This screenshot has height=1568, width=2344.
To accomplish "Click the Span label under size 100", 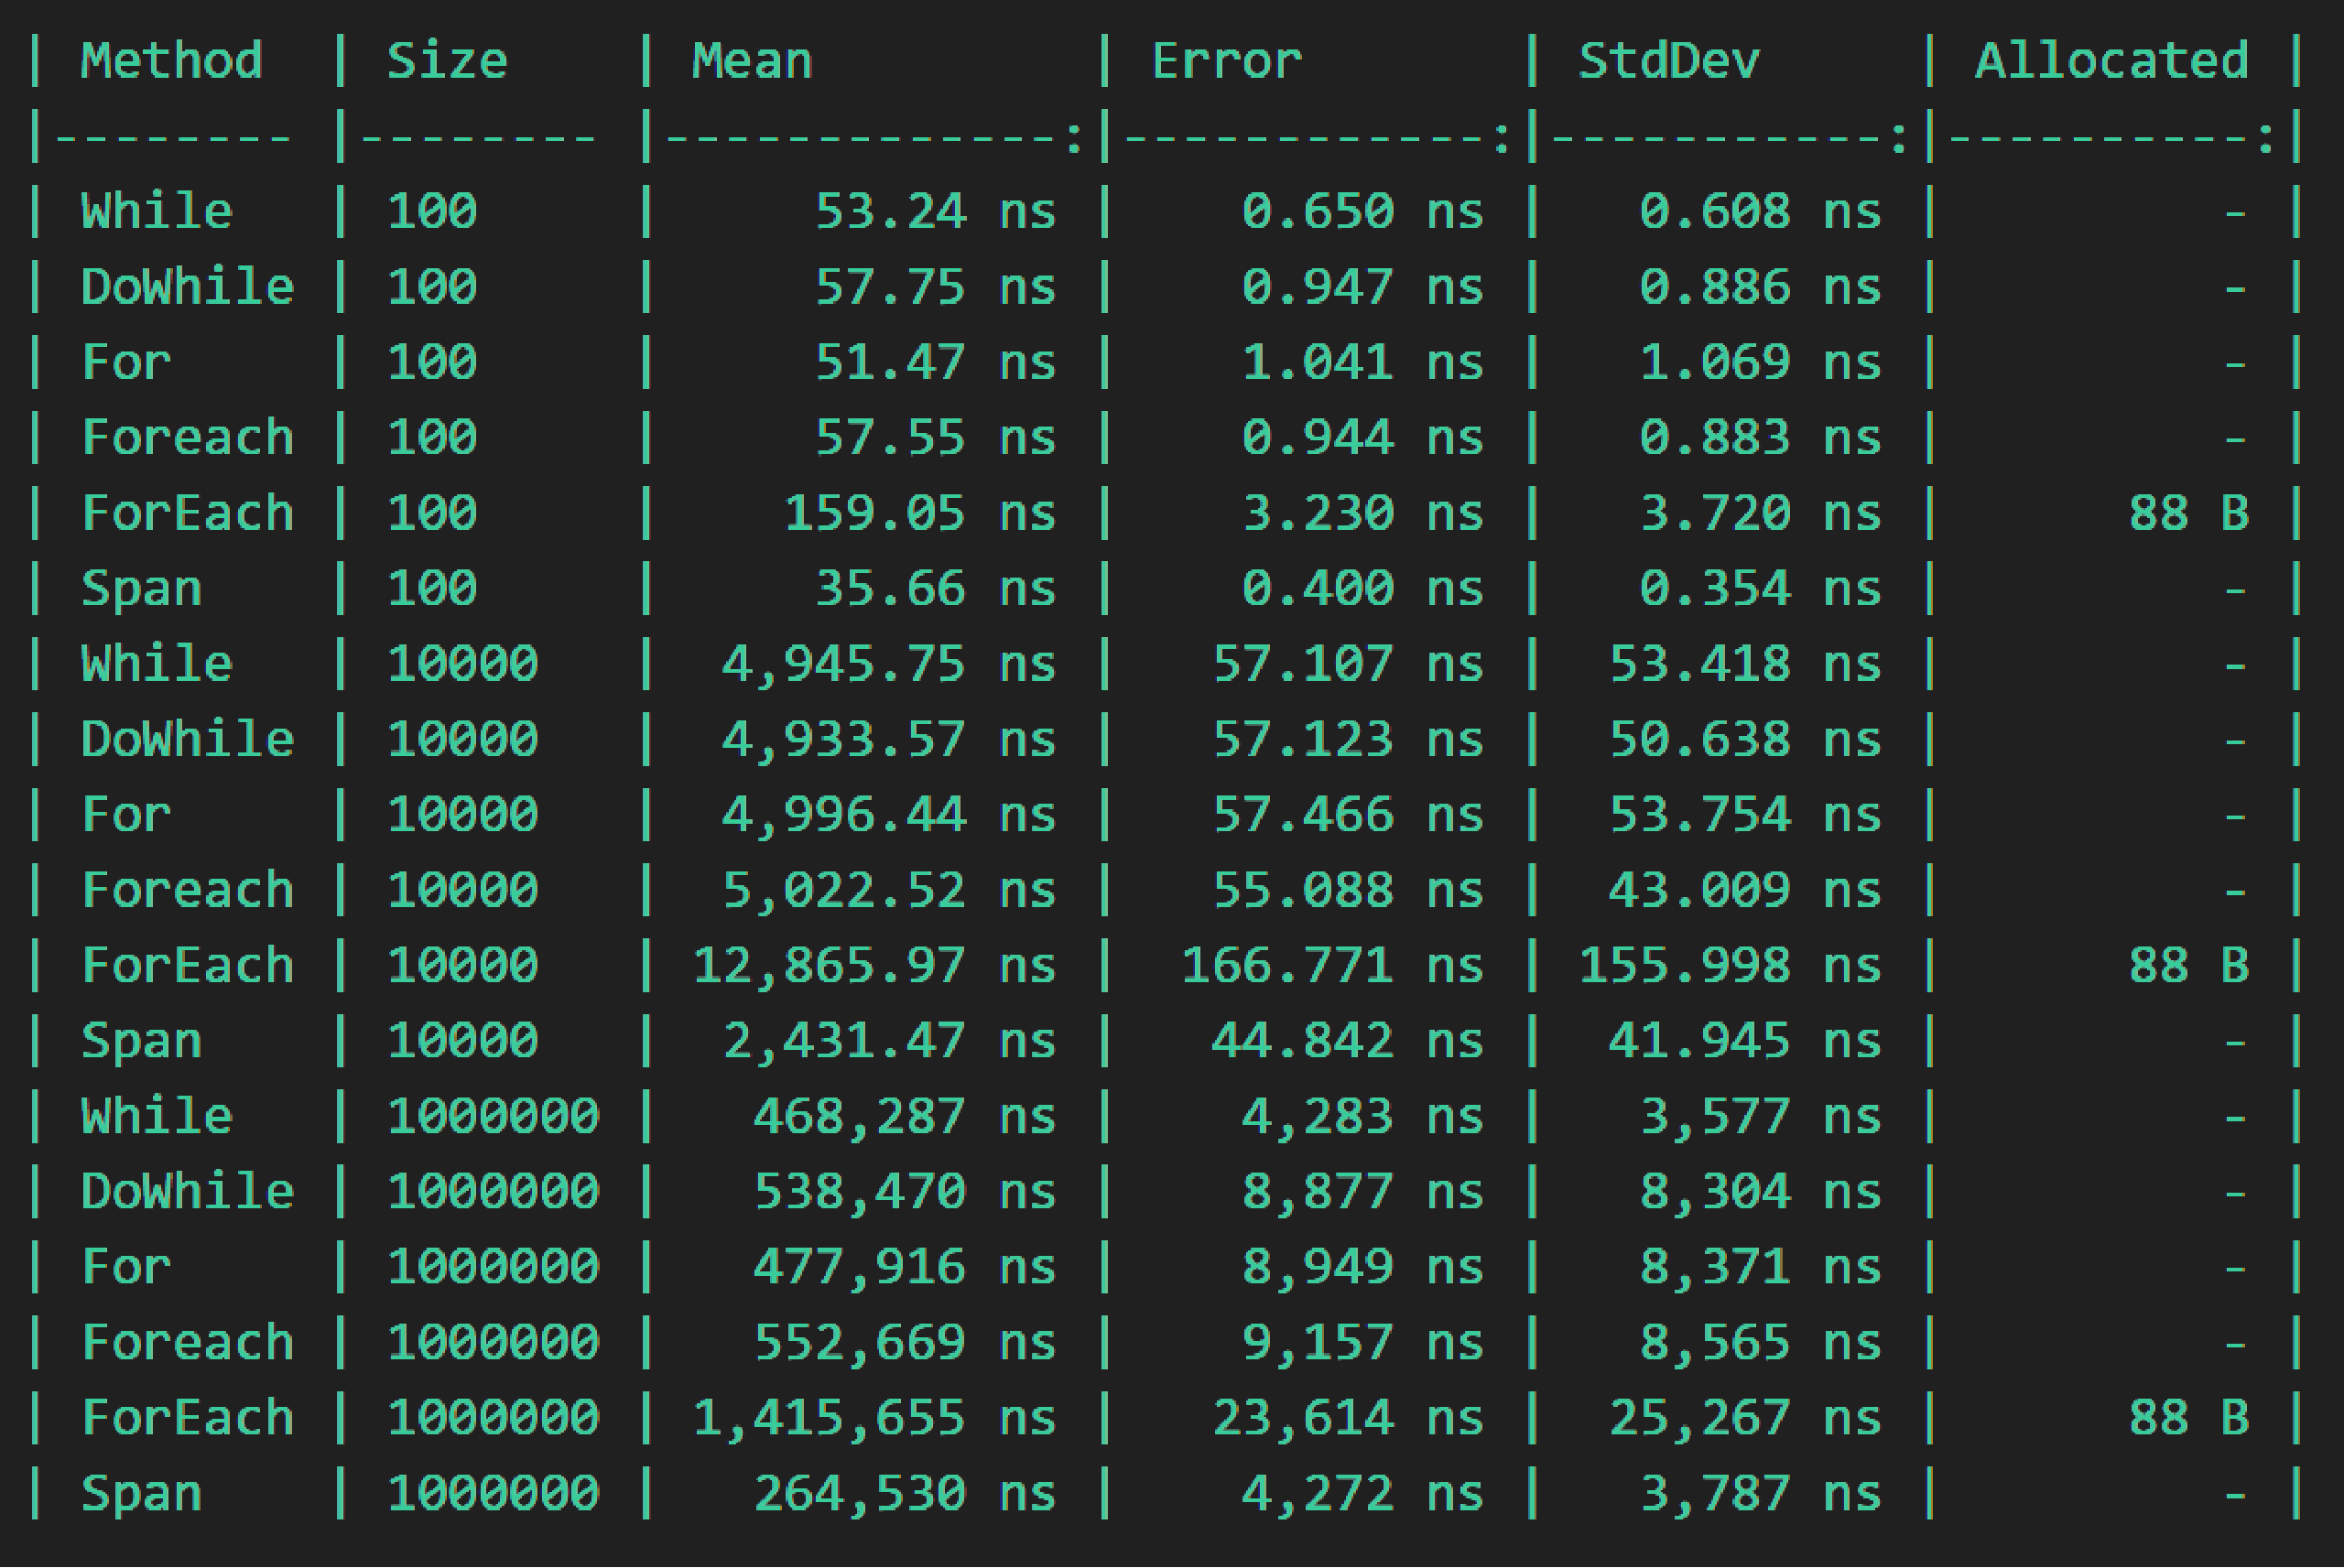I will coord(140,587).
